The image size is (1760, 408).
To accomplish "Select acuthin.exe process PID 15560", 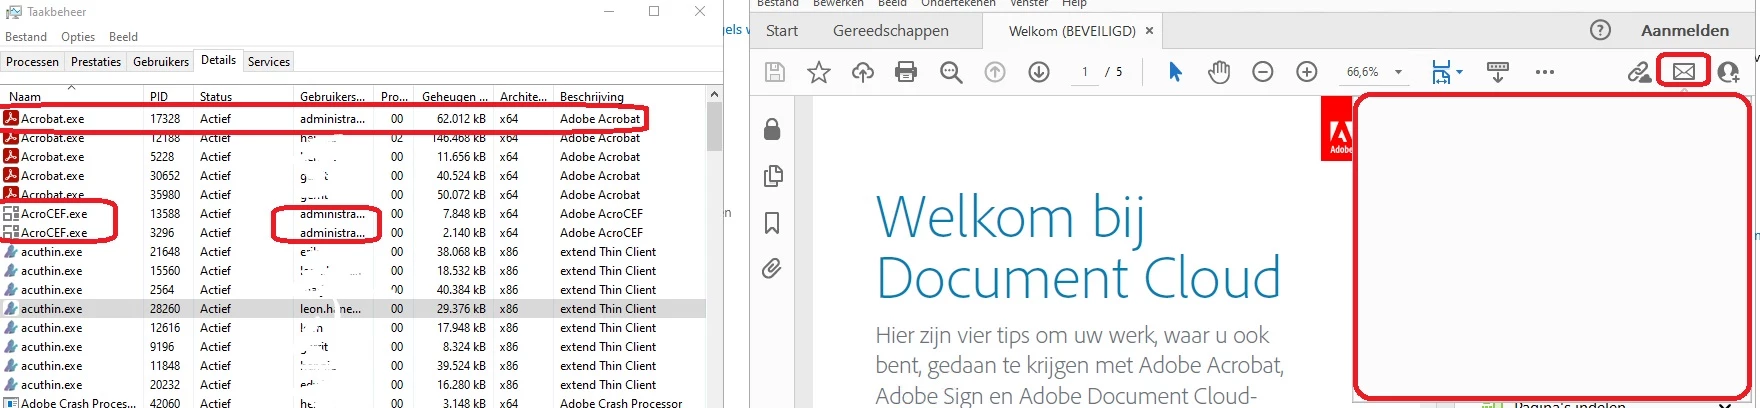I will pyautogui.click(x=354, y=271).
